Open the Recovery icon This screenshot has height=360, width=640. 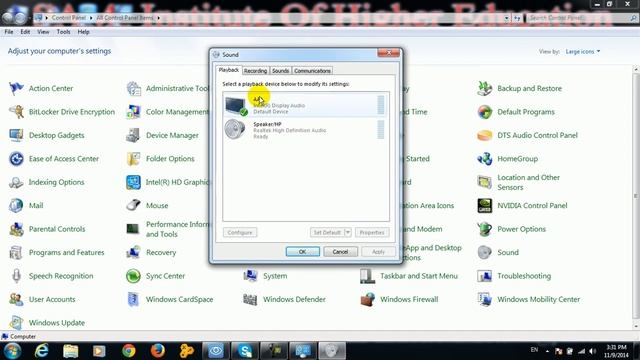[x=133, y=252]
